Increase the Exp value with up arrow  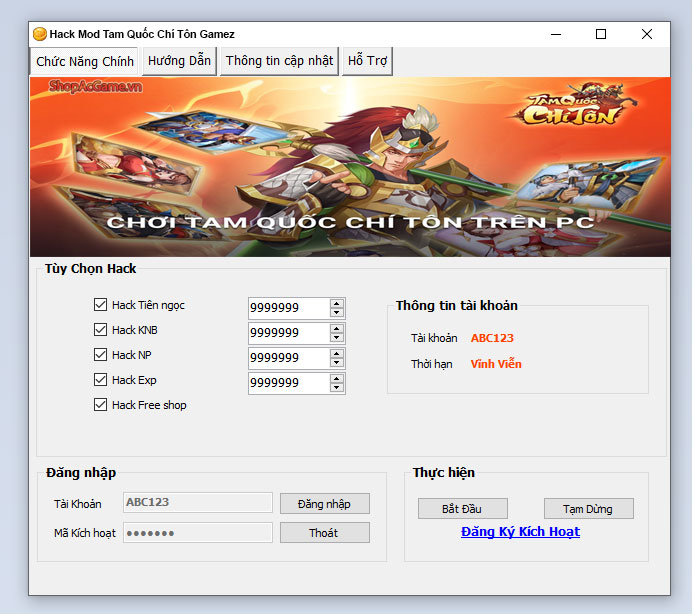coord(337,379)
